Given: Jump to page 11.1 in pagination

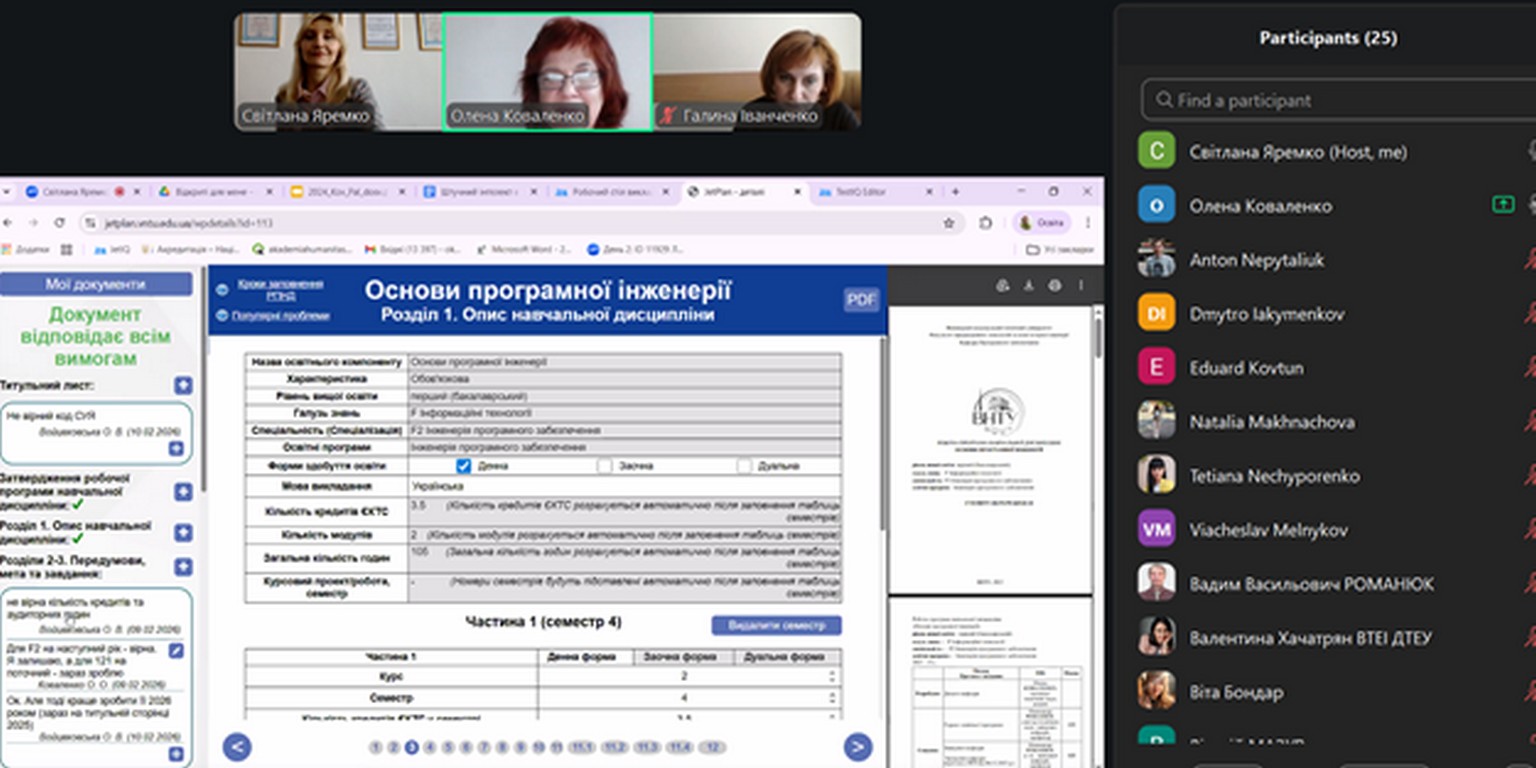Looking at the screenshot, I should pos(581,747).
